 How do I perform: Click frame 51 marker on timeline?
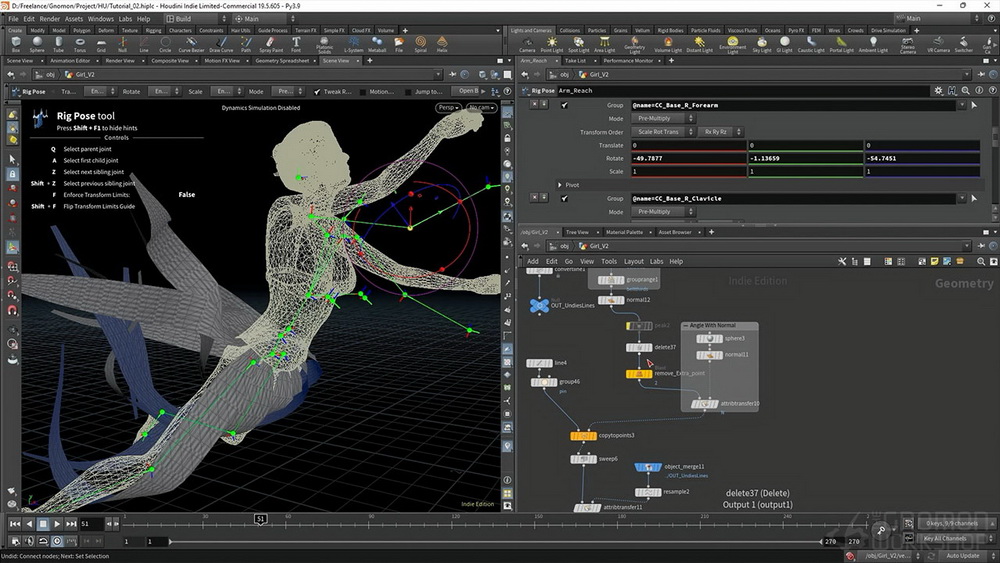[x=260, y=519]
